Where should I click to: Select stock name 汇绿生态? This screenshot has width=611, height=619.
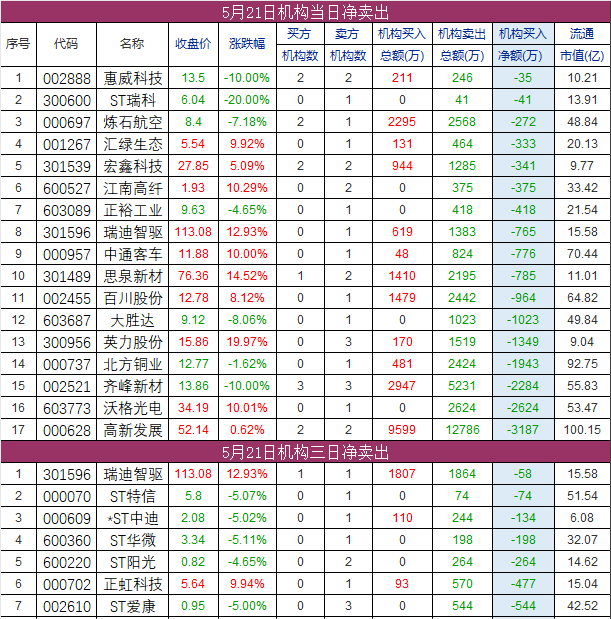coord(133,144)
